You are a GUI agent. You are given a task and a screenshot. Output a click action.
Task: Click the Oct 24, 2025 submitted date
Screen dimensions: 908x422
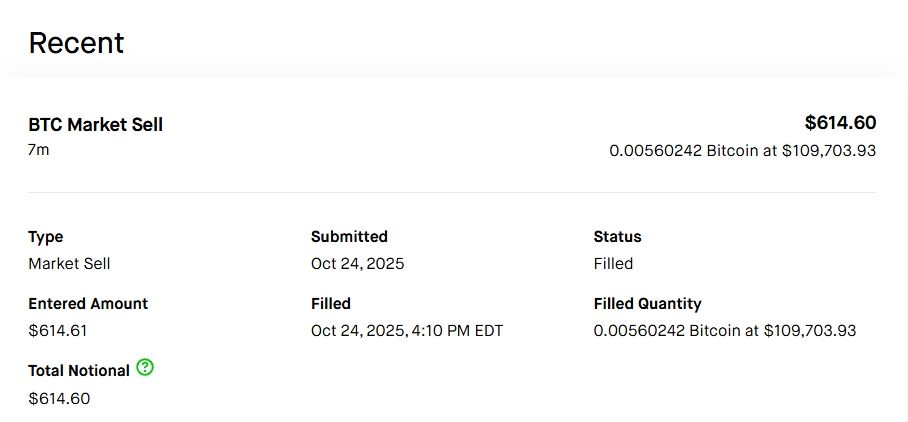click(358, 264)
